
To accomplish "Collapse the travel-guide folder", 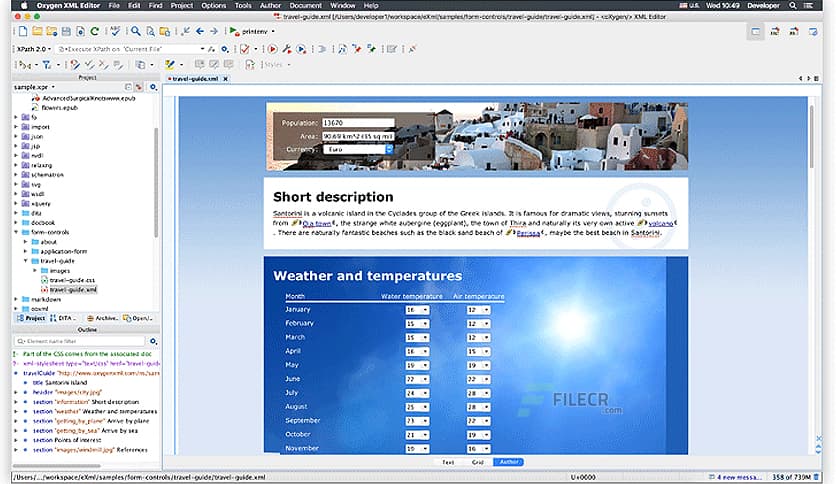I will [26, 261].
